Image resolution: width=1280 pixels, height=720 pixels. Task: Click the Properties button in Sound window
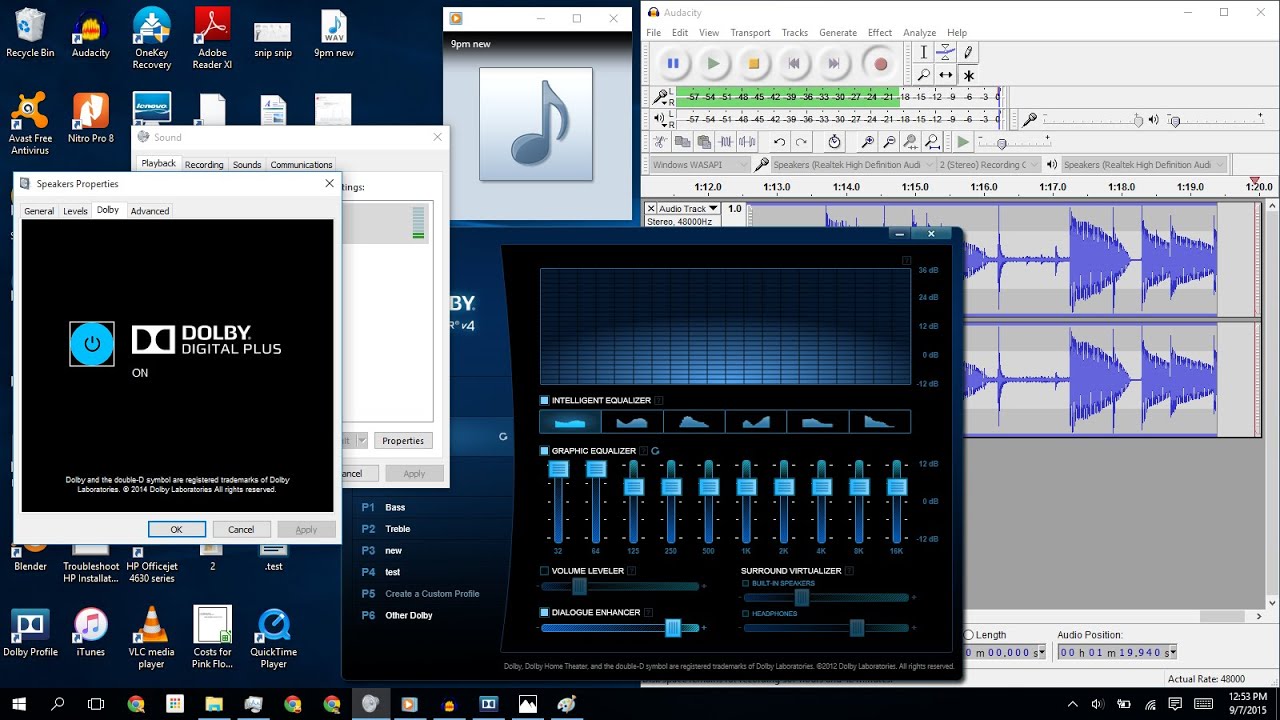point(403,441)
